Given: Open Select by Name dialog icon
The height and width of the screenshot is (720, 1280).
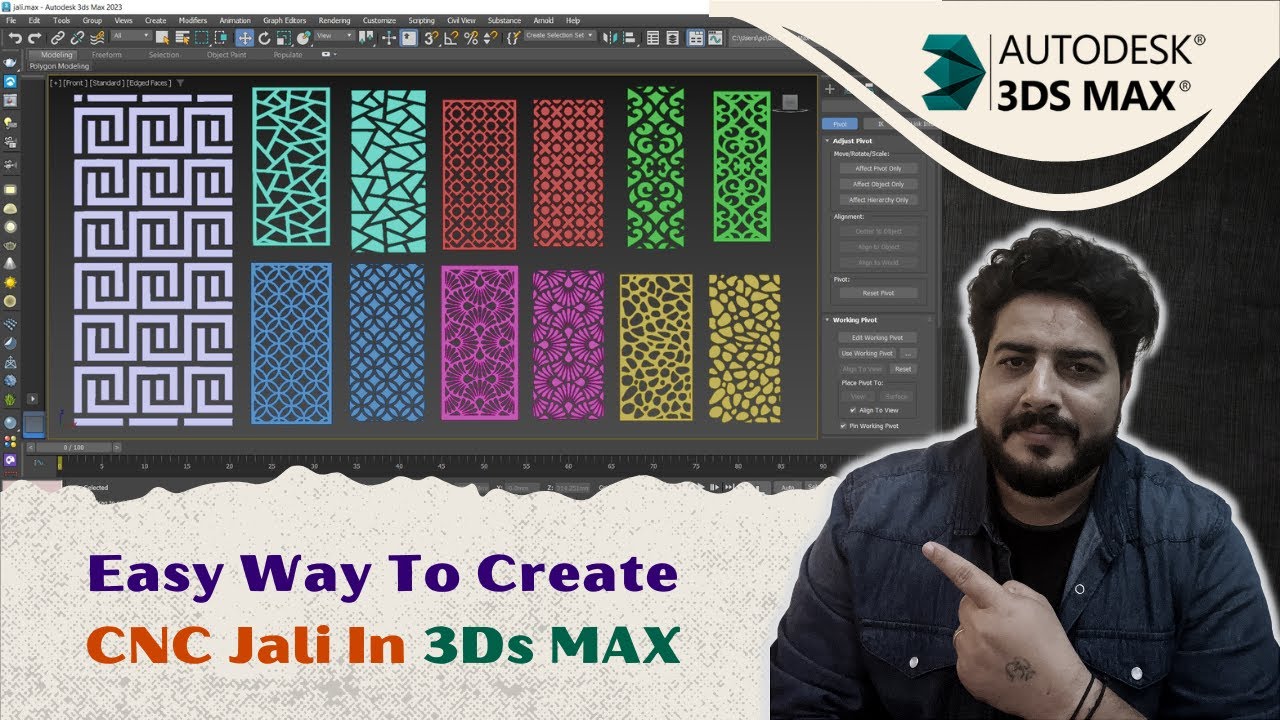Looking at the screenshot, I should point(182,38).
